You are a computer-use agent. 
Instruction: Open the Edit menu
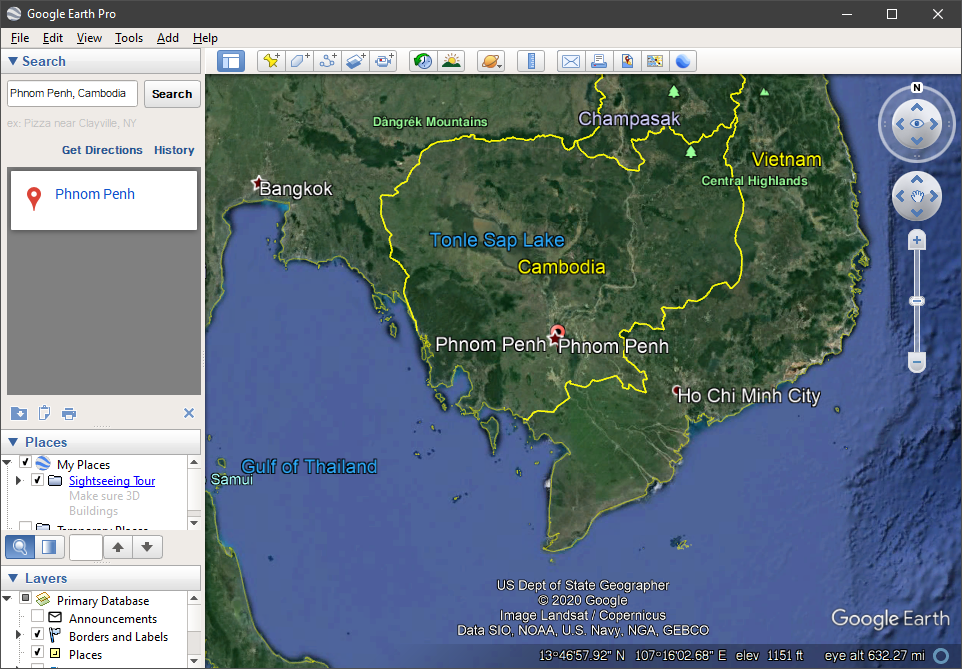(x=53, y=38)
